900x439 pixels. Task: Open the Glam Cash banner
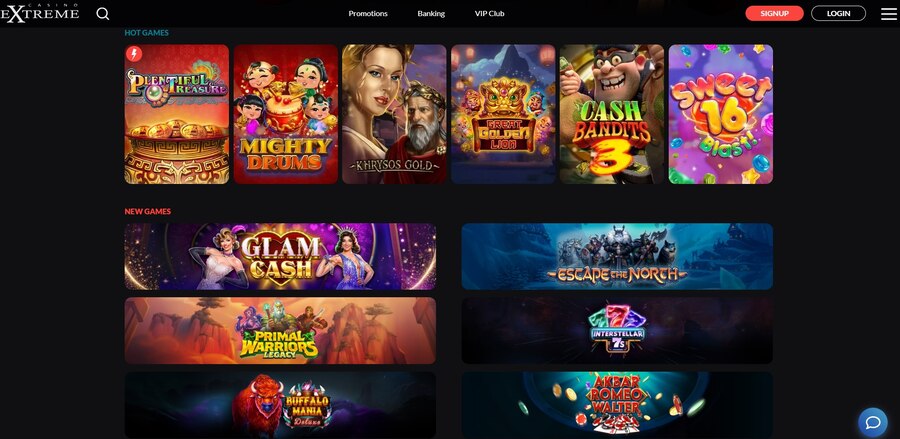point(280,257)
